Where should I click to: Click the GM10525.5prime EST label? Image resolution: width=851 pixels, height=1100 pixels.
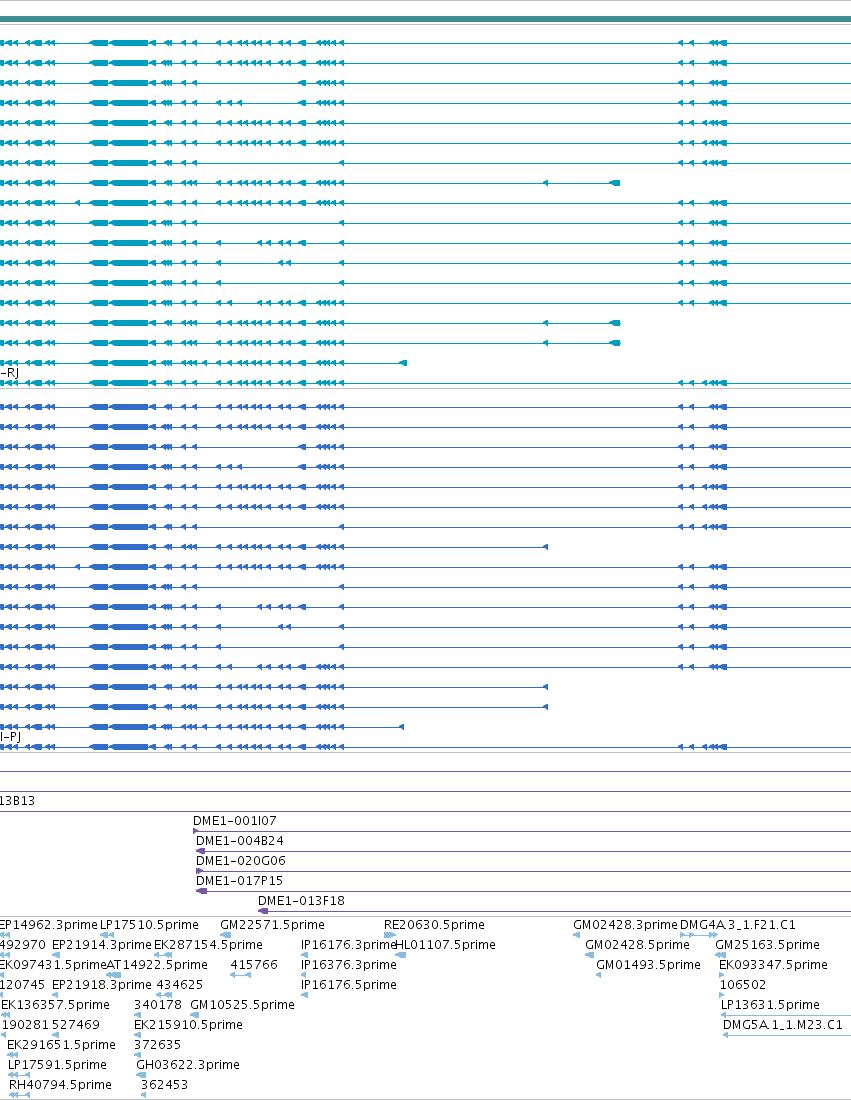point(242,1005)
